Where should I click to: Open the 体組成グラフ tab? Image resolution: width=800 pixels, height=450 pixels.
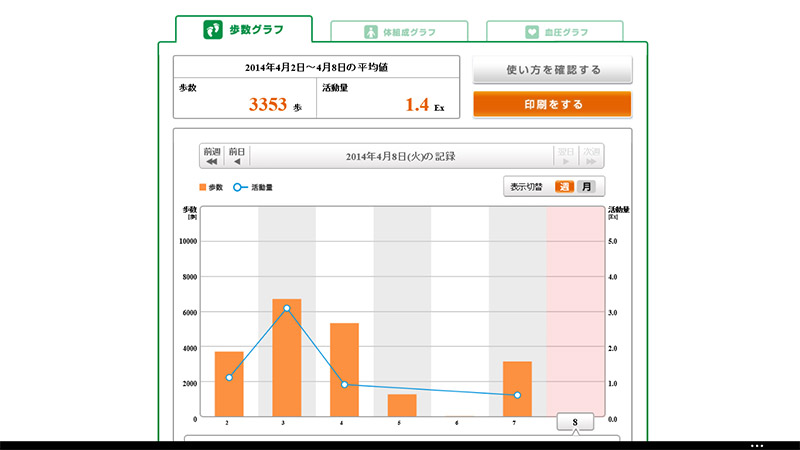[398, 32]
